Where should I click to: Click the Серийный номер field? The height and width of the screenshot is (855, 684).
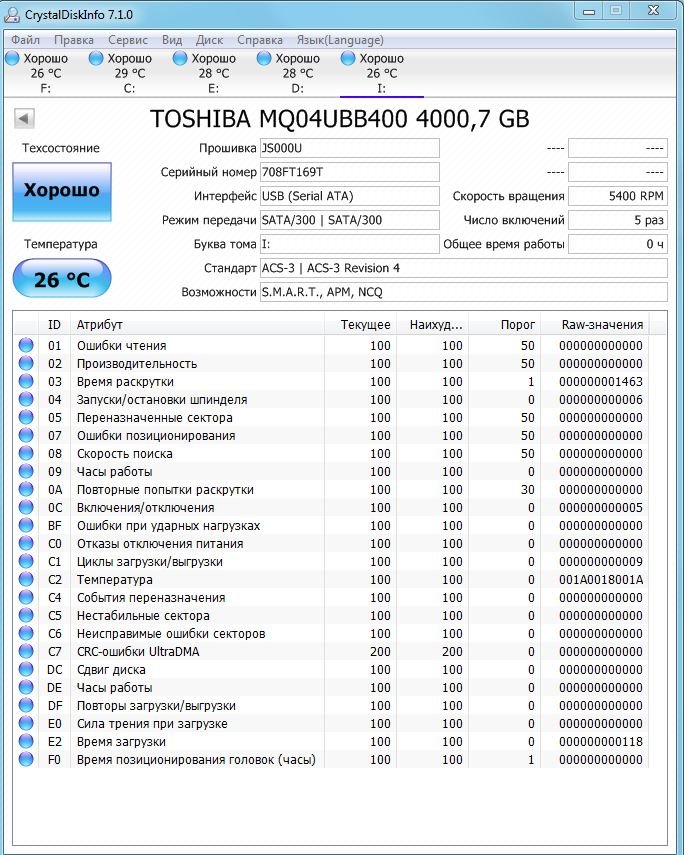pyautogui.click(x=348, y=172)
